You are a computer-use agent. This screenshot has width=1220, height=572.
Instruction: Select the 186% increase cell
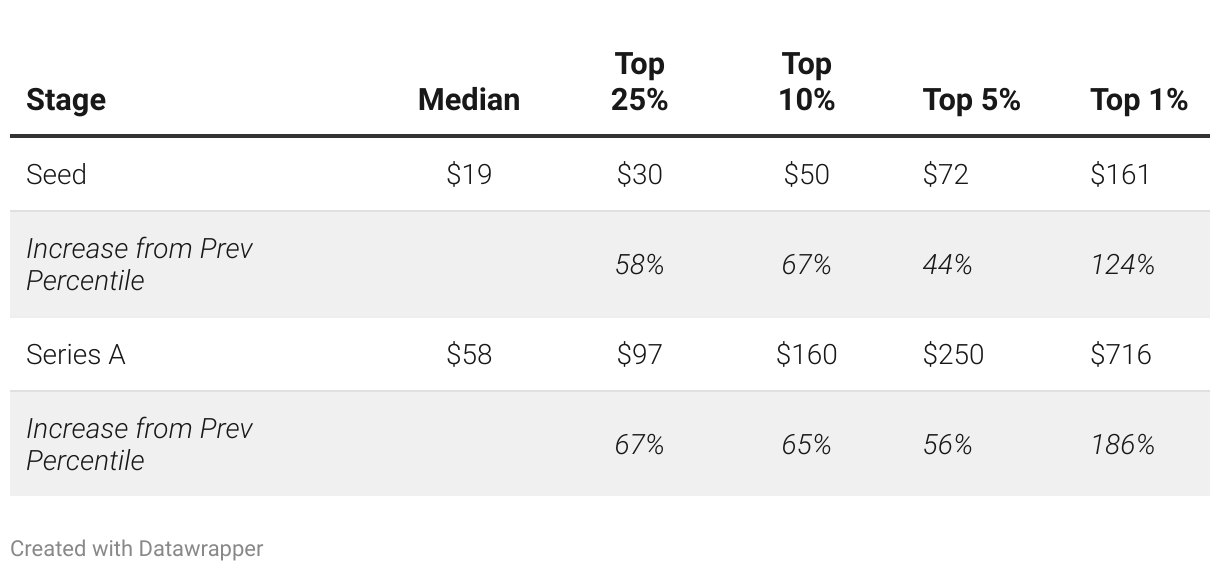tap(1123, 445)
